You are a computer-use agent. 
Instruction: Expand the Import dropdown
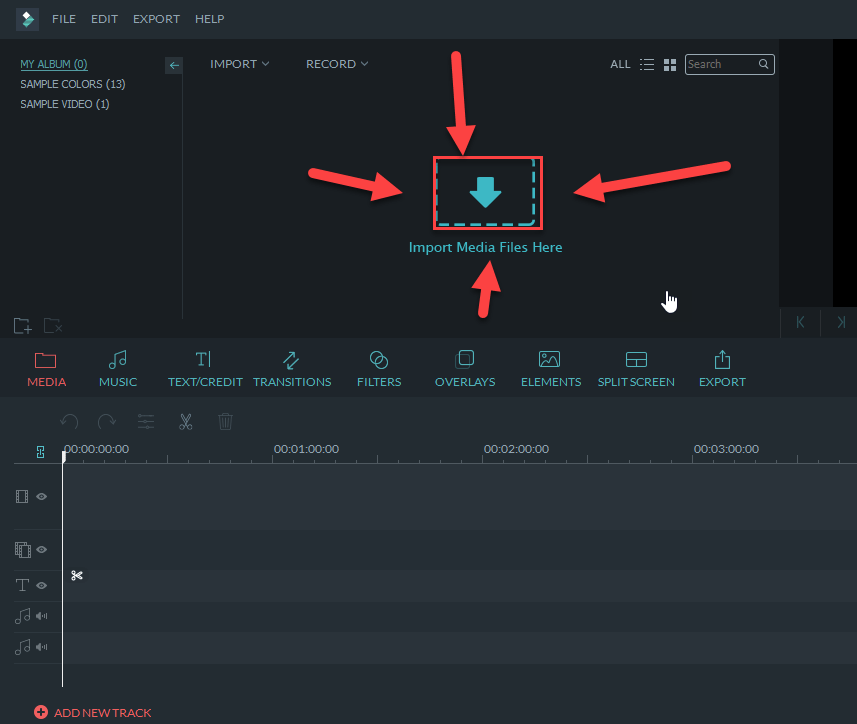click(240, 64)
